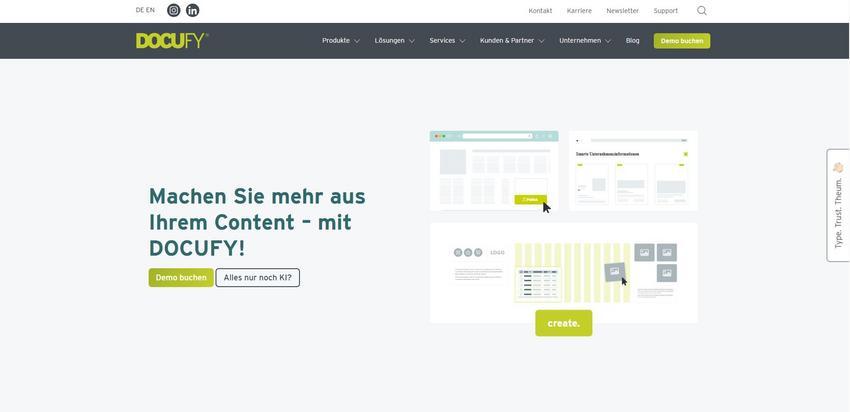Switch language to EN
850x412 pixels.
coord(150,10)
